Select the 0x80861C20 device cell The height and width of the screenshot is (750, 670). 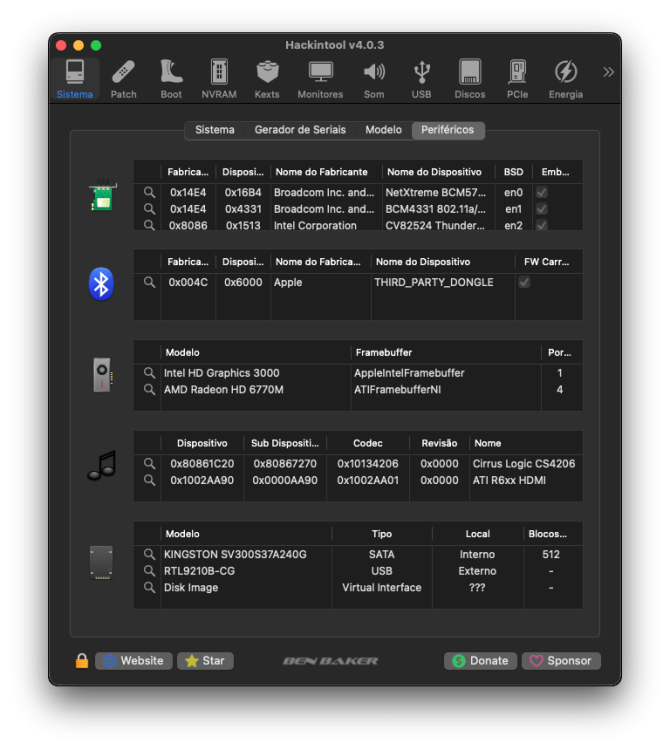202,463
